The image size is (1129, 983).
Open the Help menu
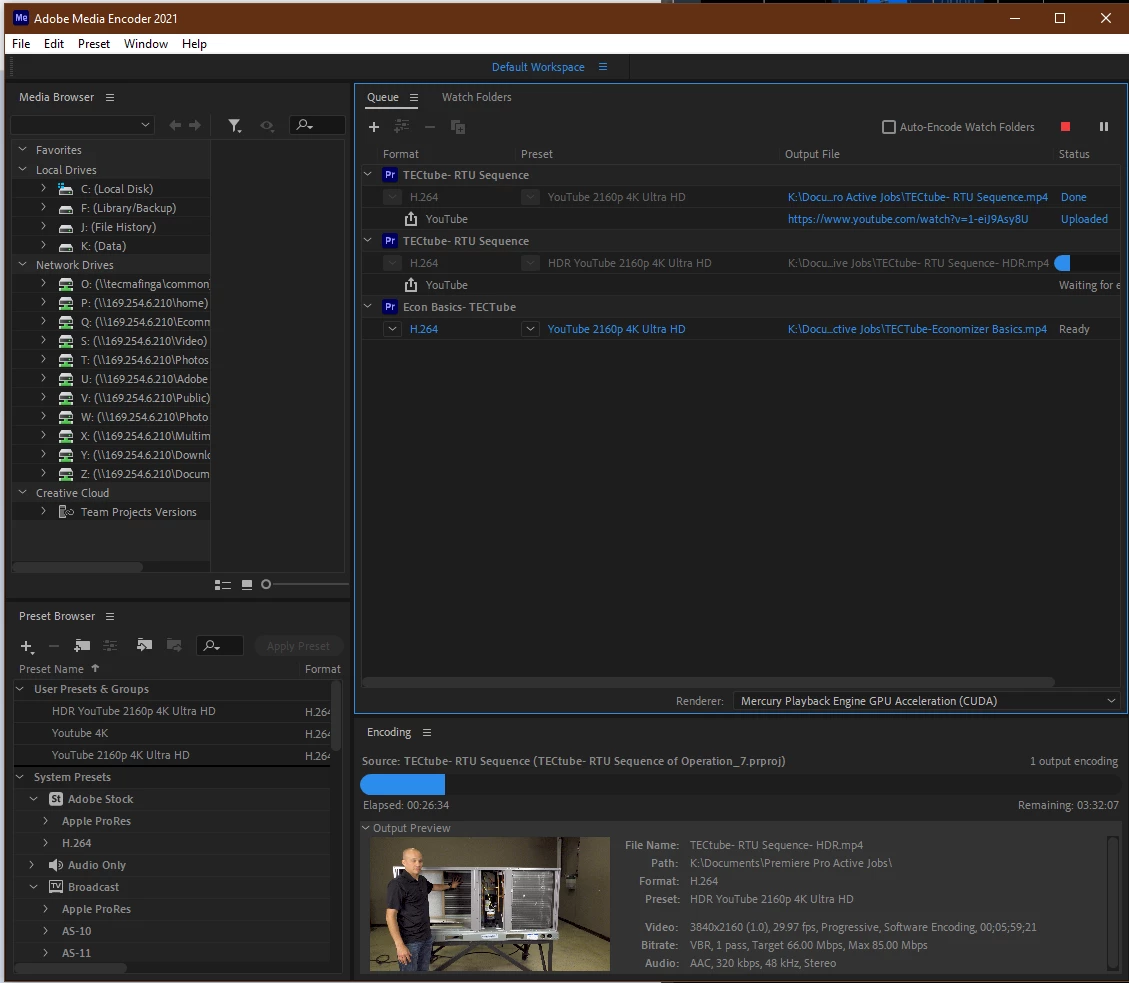(x=194, y=44)
